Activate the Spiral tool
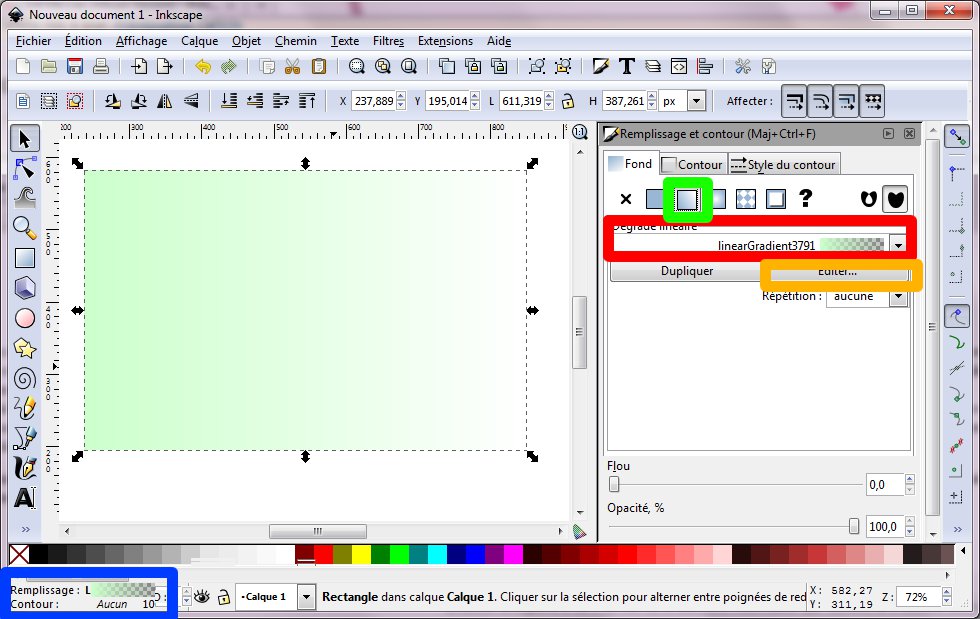Screen dimensions: 980x619 coord(25,378)
